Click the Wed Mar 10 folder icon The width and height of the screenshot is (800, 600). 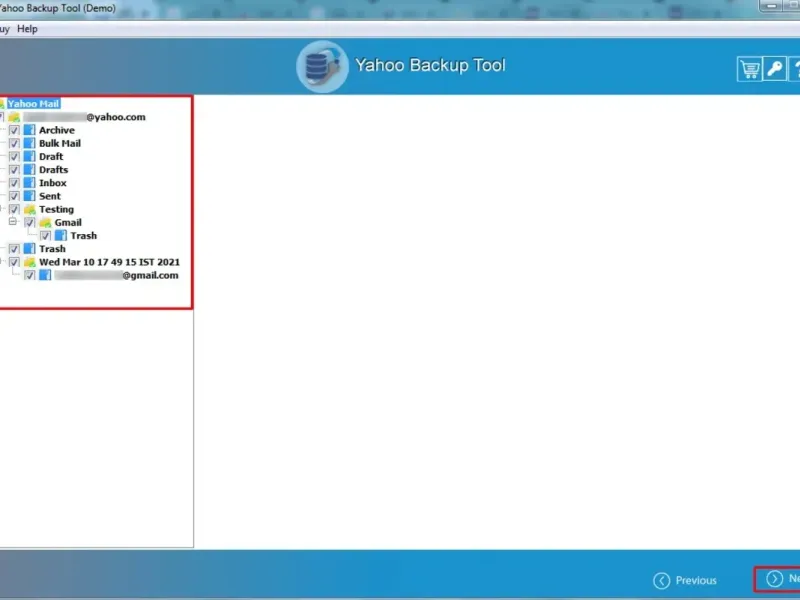click(x=30, y=262)
